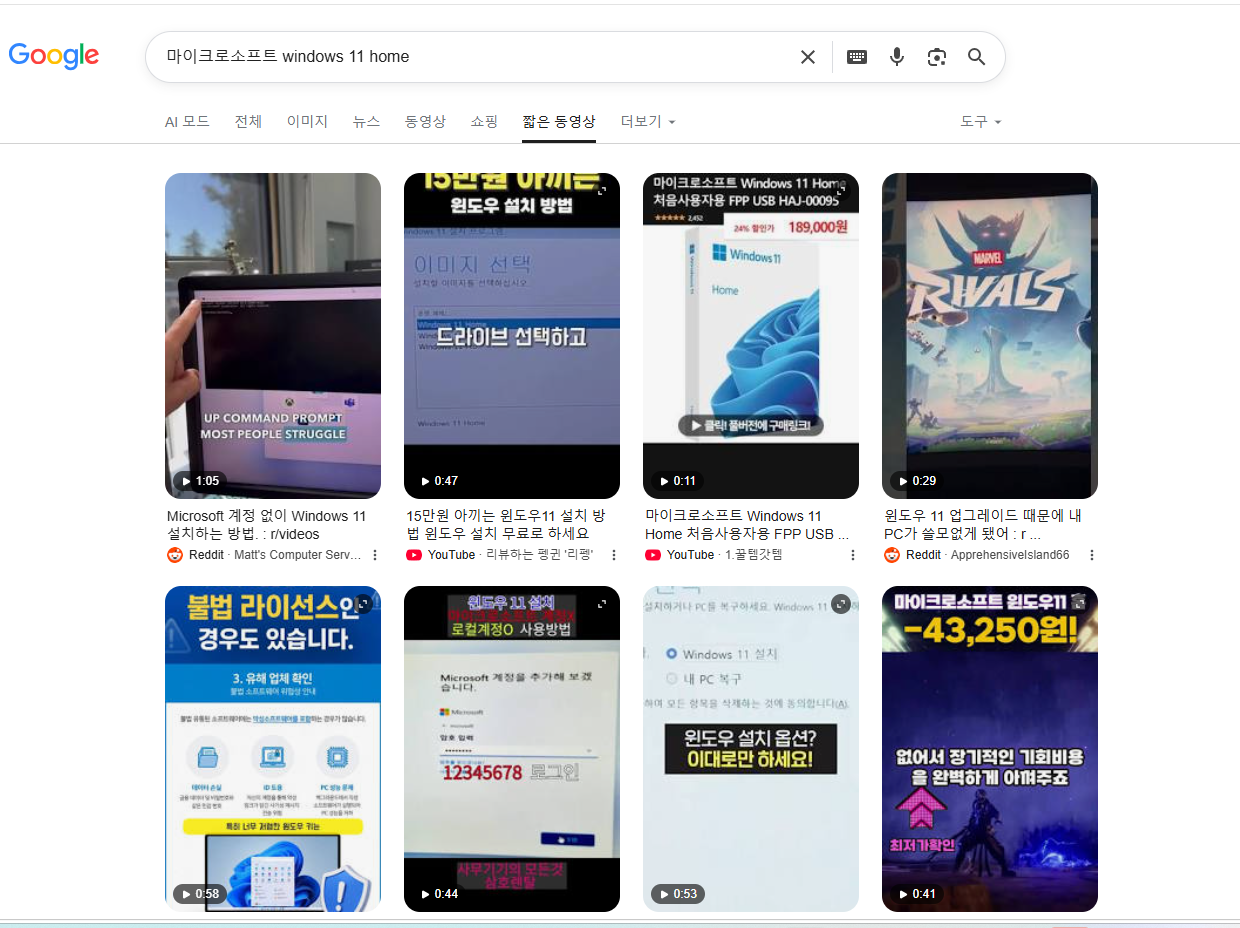Play the 0:11 Windows 11 Home box thumbnail
Image resolution: width=1240 pixels, height=928 pixels.
click(751, 336)
